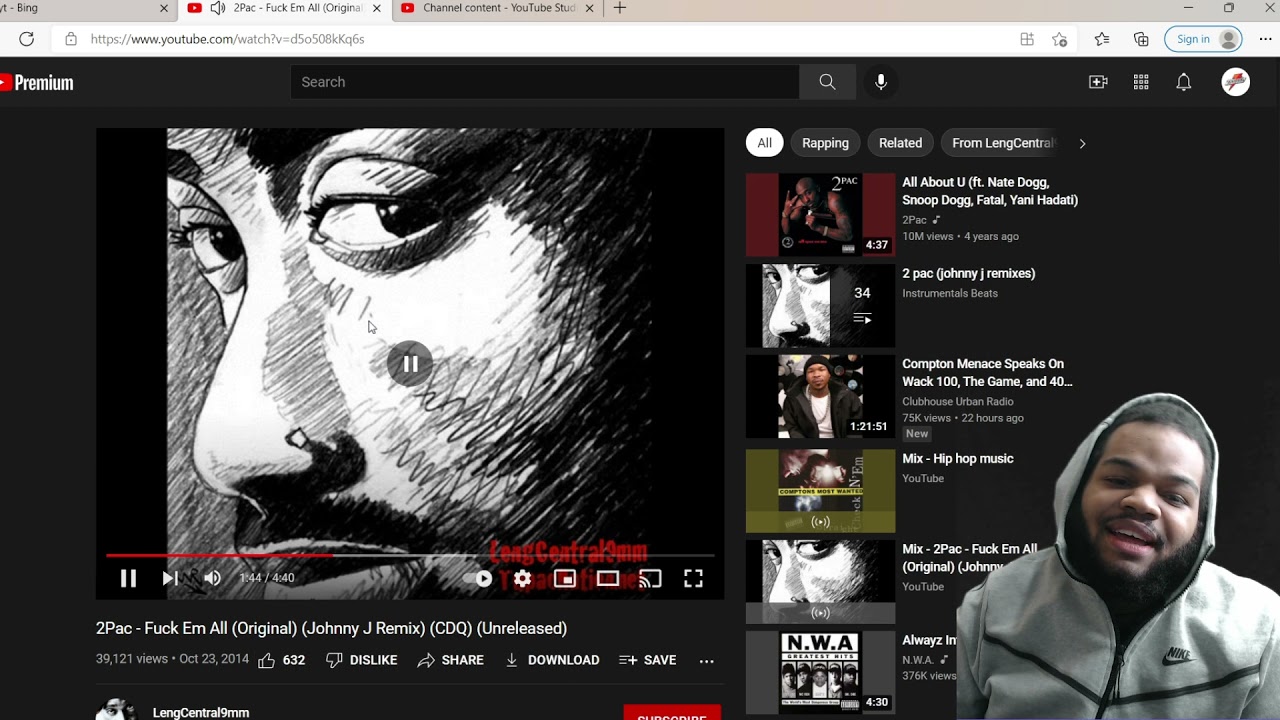Close the Bing browser tab
This screenshot has height=720, width=1280.
(x=164, y=8)
